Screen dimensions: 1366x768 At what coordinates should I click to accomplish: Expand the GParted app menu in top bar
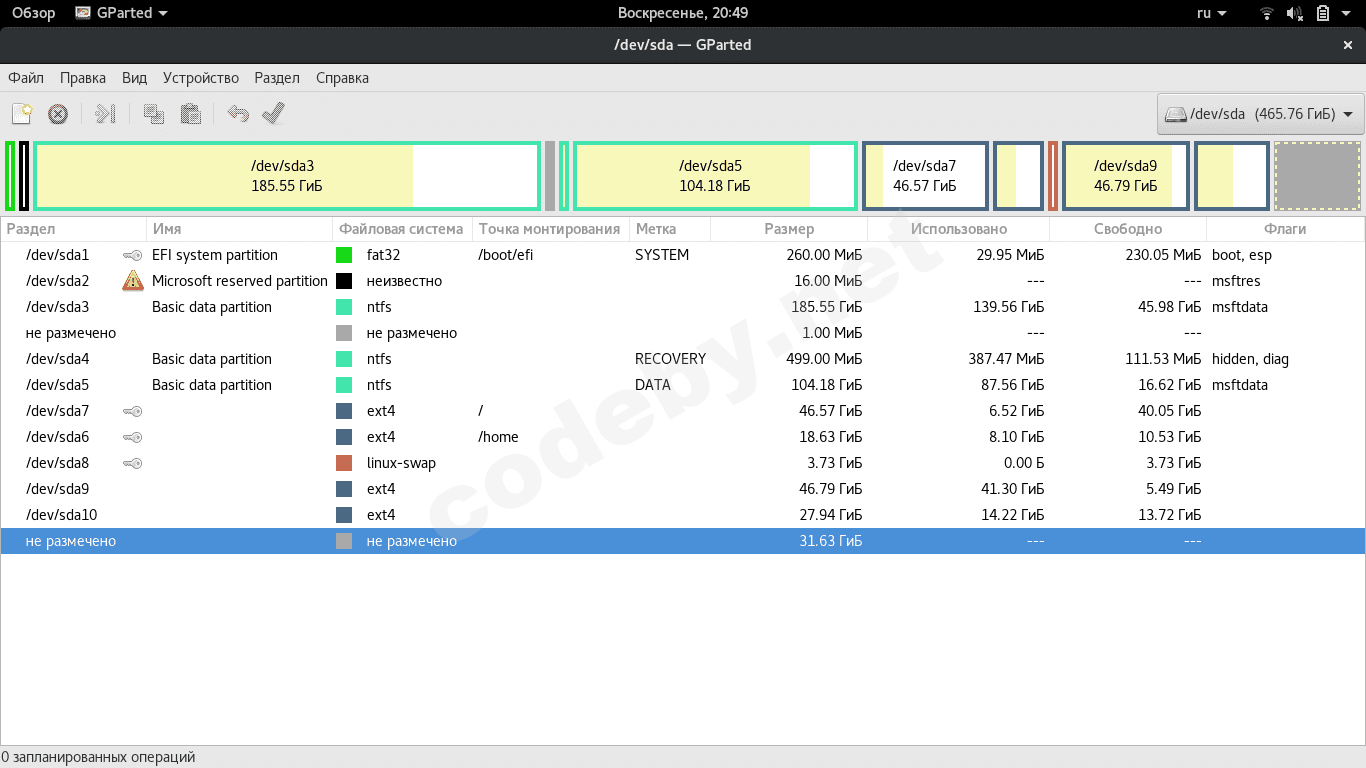pyautogui.click(x=122, y=13)
